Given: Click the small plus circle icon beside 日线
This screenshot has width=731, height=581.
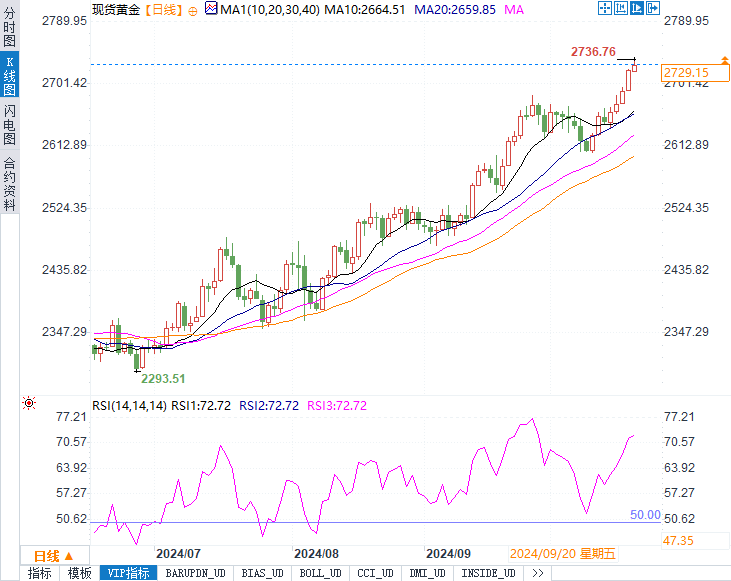Looking at the screenshot, I should 192,10.
